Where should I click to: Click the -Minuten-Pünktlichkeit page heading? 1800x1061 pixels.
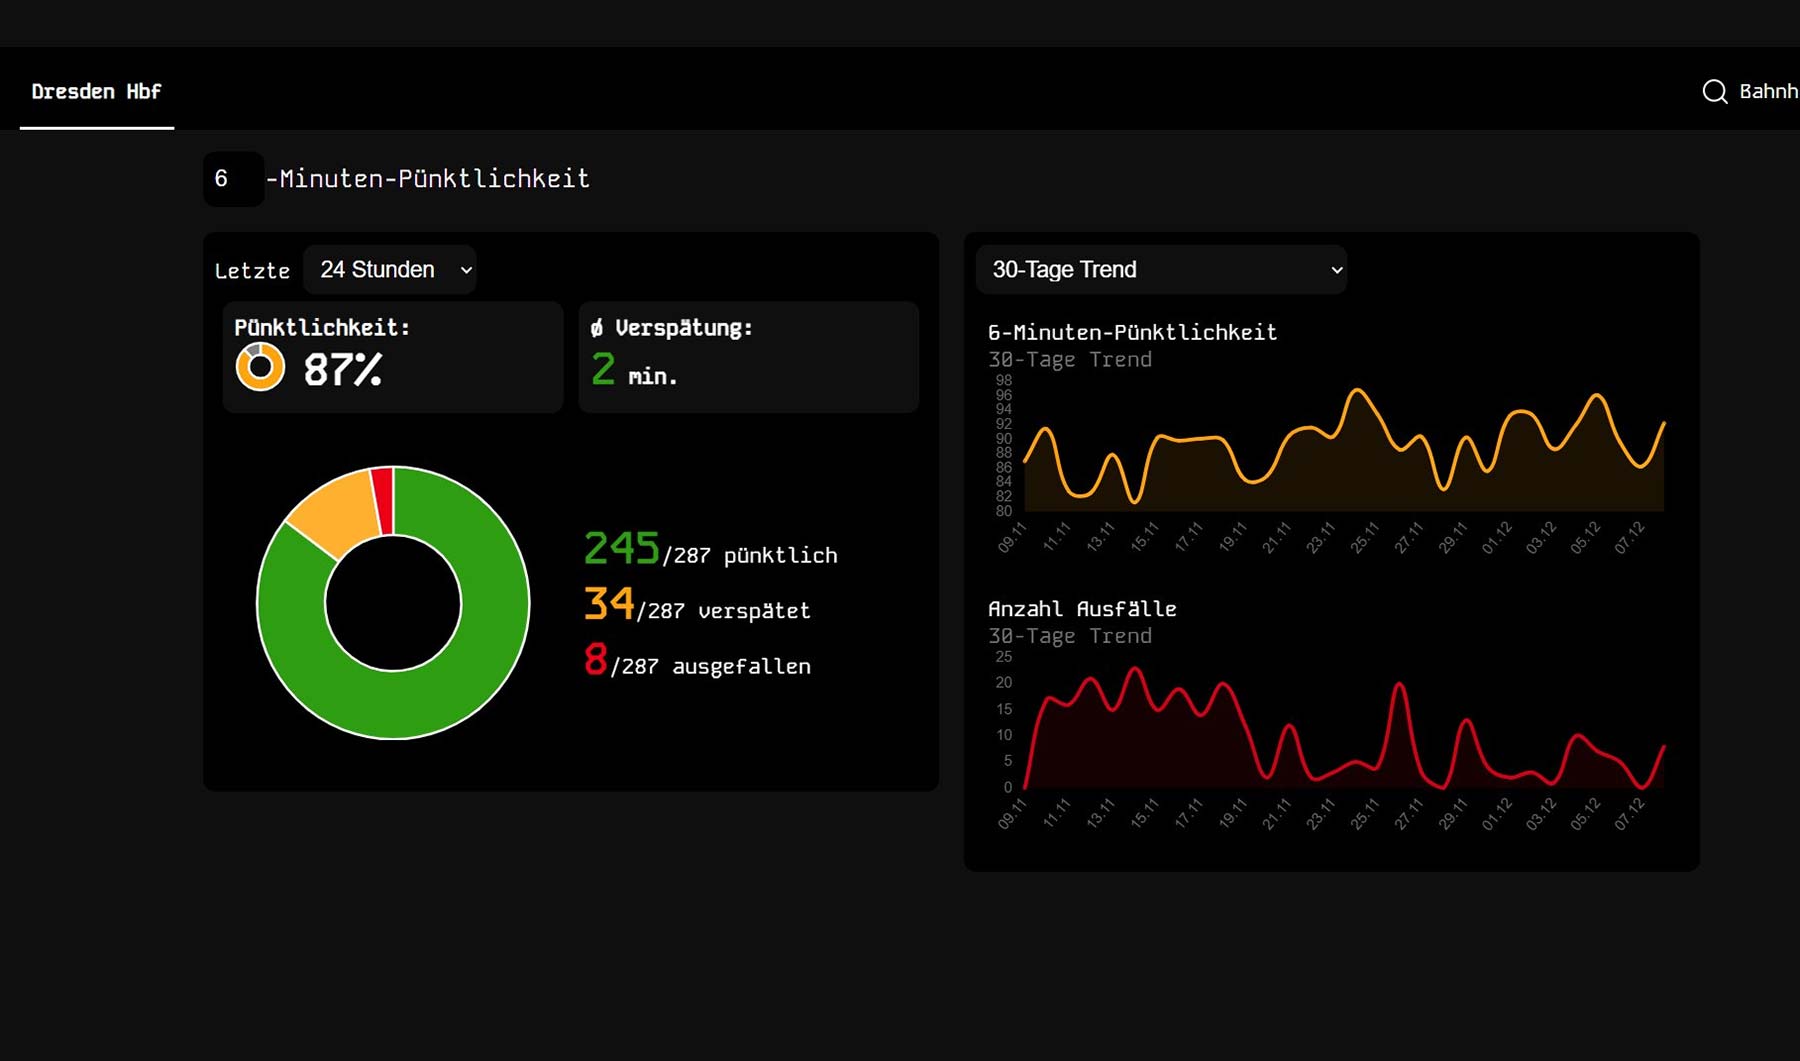[428, 179]
